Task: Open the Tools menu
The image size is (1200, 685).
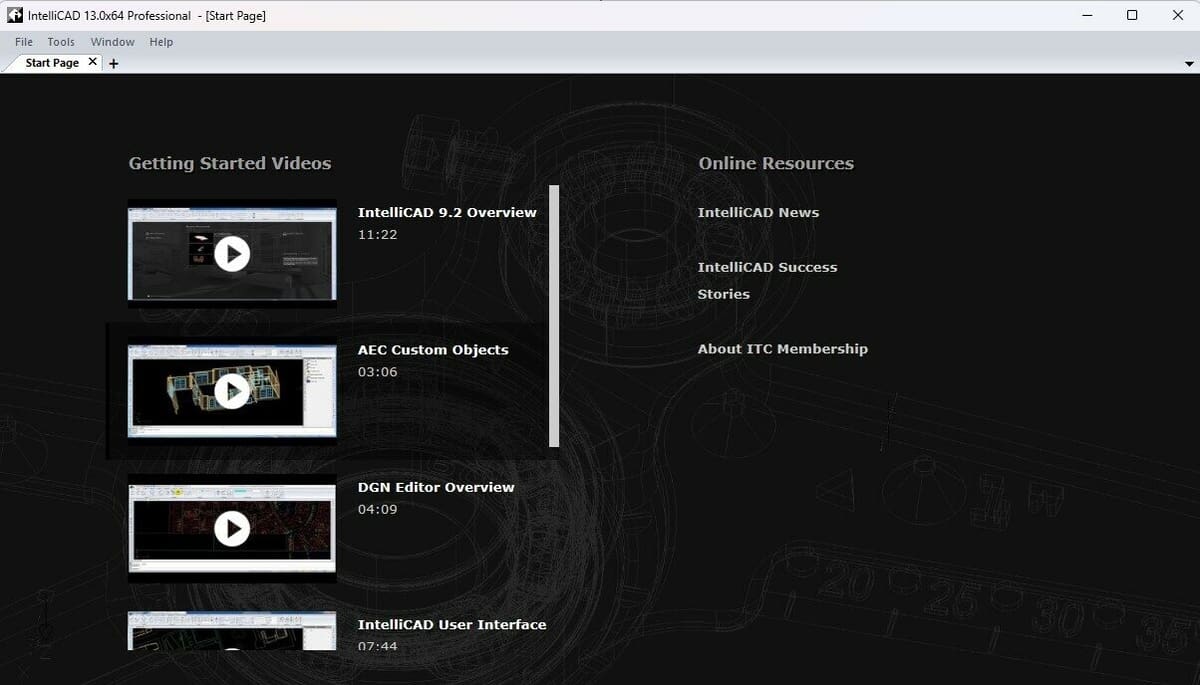Action: click(61, 42)
